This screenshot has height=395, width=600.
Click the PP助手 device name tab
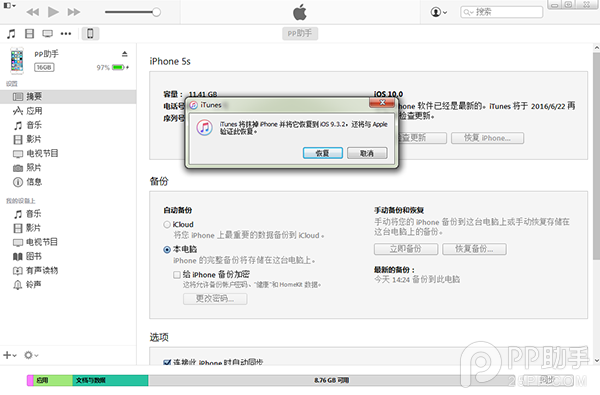tap(300, 34)
